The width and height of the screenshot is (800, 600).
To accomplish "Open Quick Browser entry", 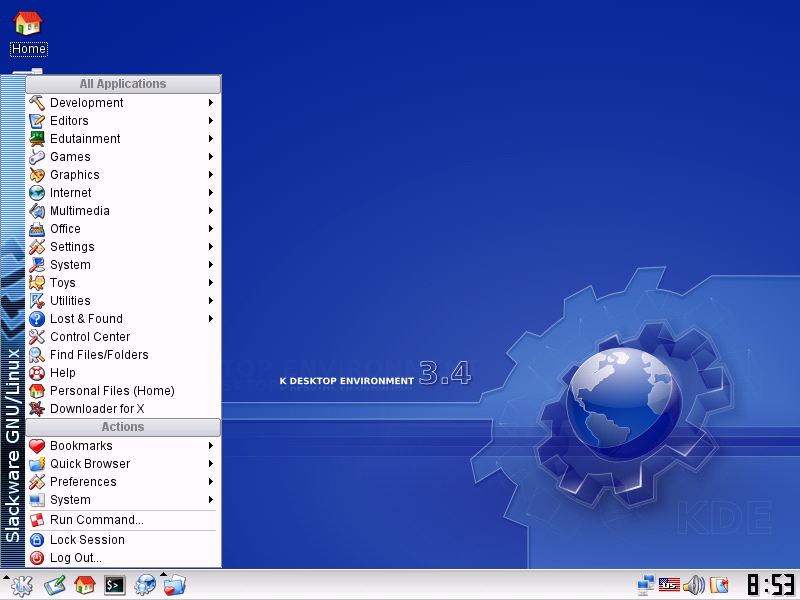I will tap(123, 464).
